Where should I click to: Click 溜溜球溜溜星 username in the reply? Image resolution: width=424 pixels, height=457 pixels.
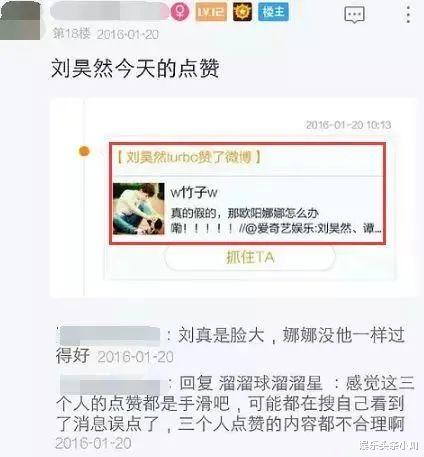(x=270, y=383)
